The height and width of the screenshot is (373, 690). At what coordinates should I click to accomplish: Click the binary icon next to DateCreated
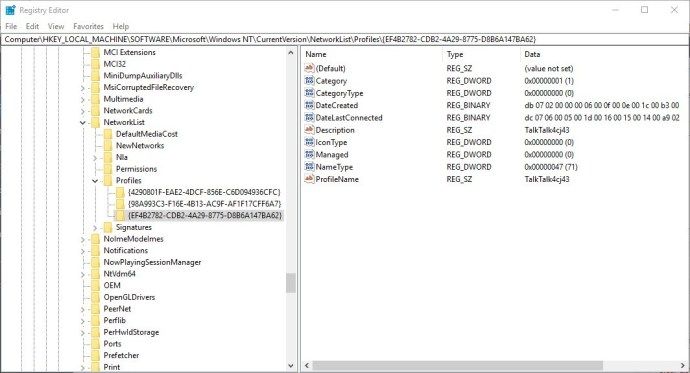tap(309, 105)
